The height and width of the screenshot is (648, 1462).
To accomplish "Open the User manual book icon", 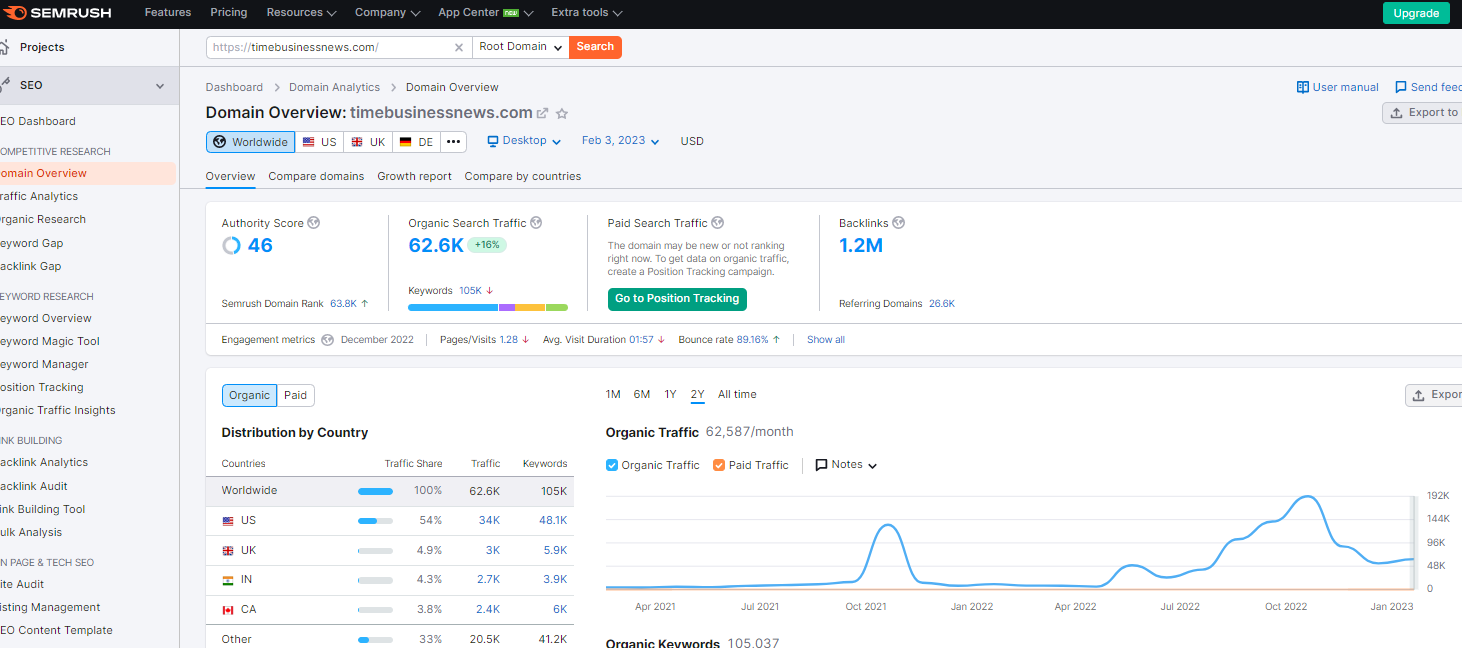I will 1303,87.
